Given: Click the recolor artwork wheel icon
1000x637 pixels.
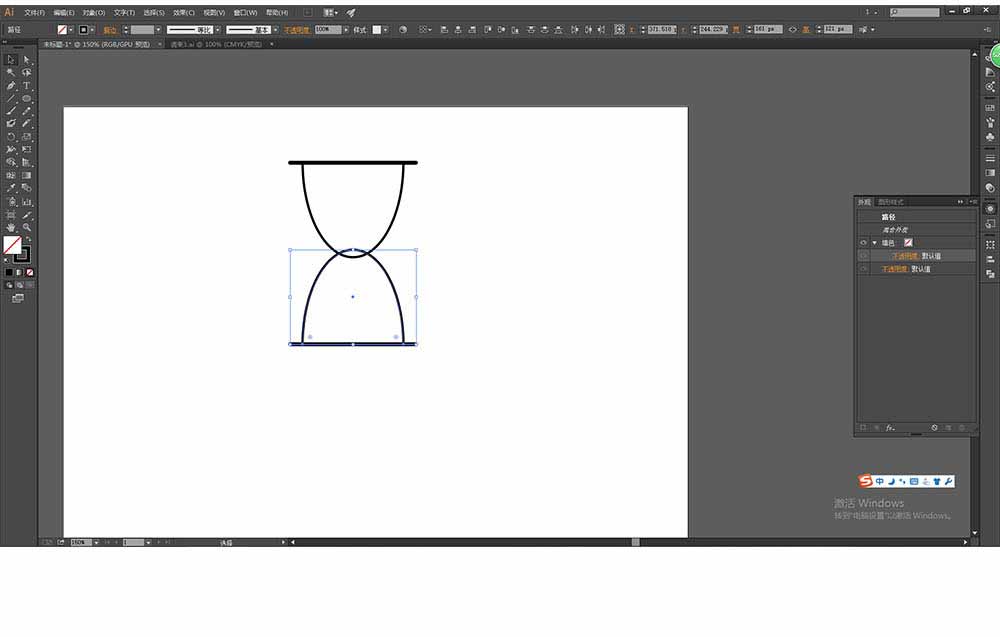Looking at the screenshot, I should (x=402, y=29).
